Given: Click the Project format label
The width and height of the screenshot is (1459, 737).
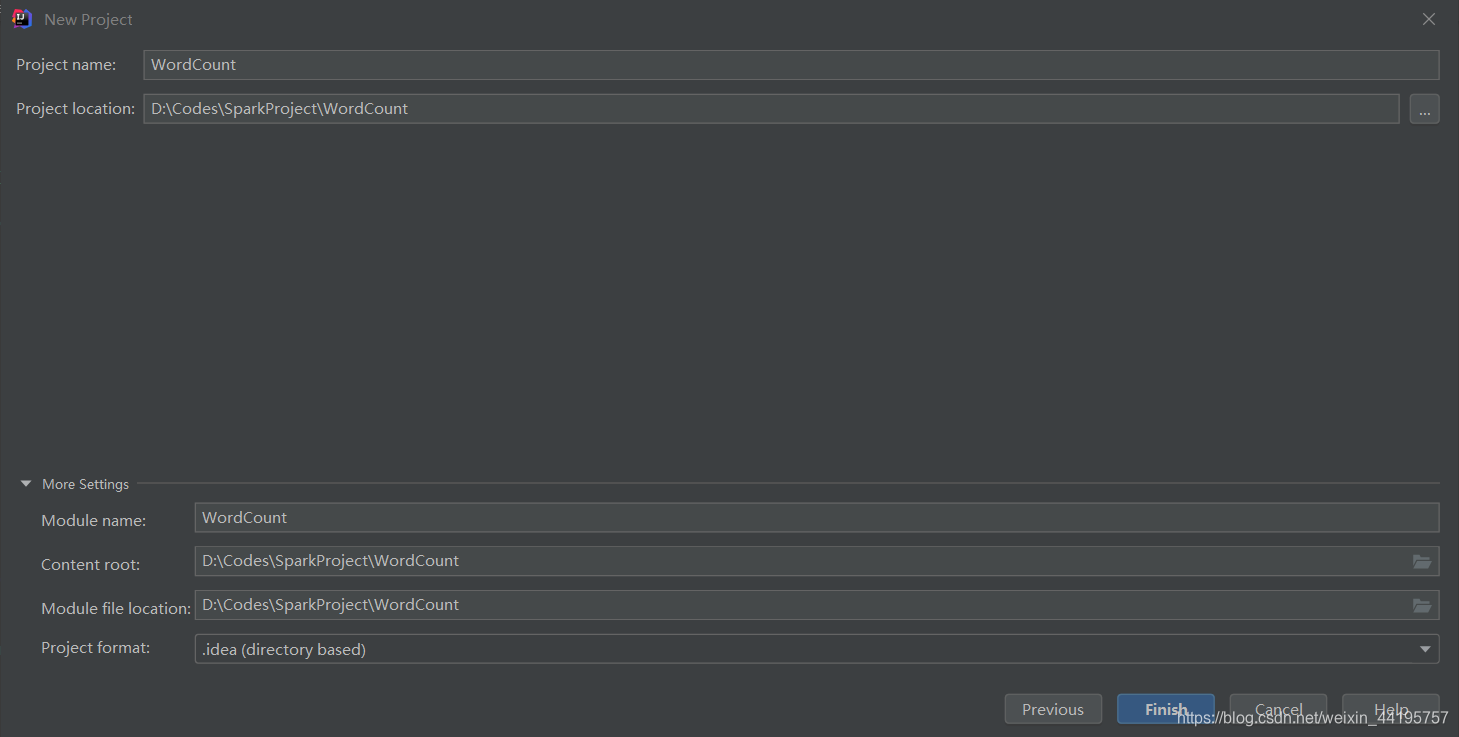Looking at the screenshot, I should (95, 648).
